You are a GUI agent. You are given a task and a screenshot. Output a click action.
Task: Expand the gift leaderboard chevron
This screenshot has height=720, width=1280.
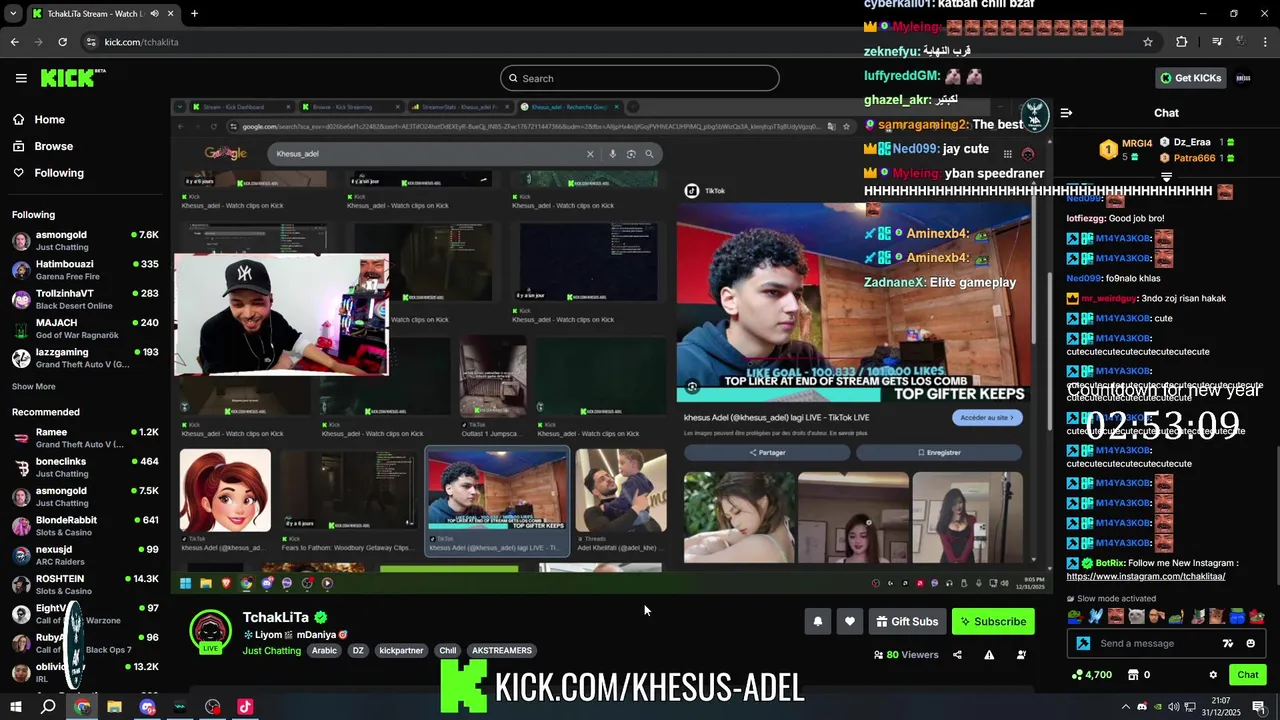1166,177
